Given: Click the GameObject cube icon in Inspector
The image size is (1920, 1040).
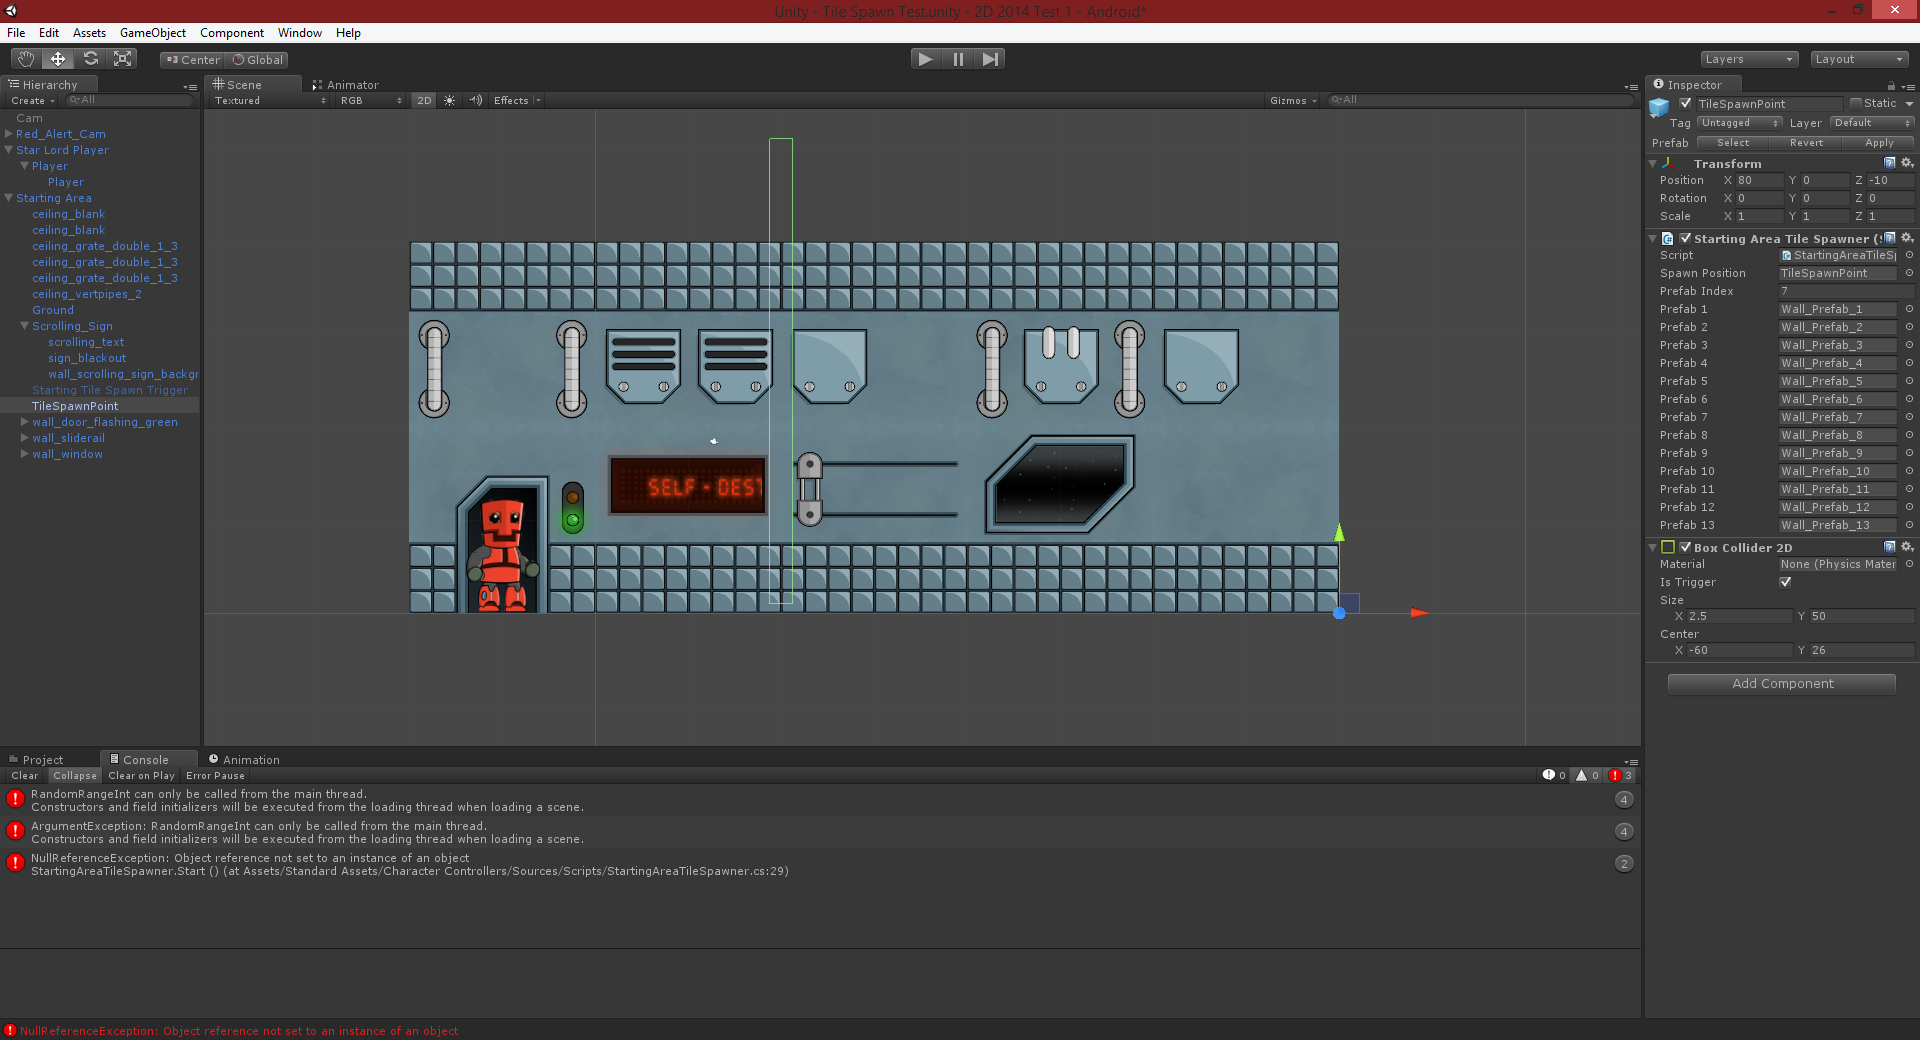Looking at the screenshot, I should (x=1660, y=106).
